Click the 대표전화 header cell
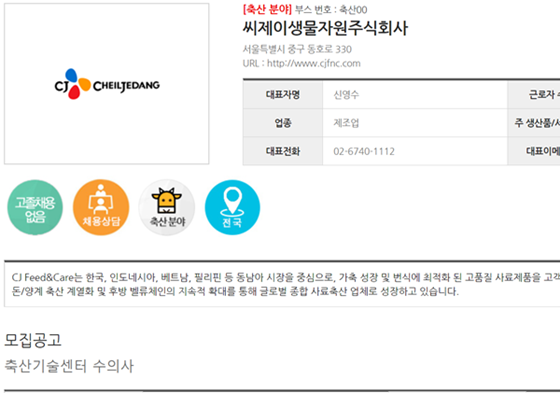This screenshot has width=560, height=393. [283, 151]
